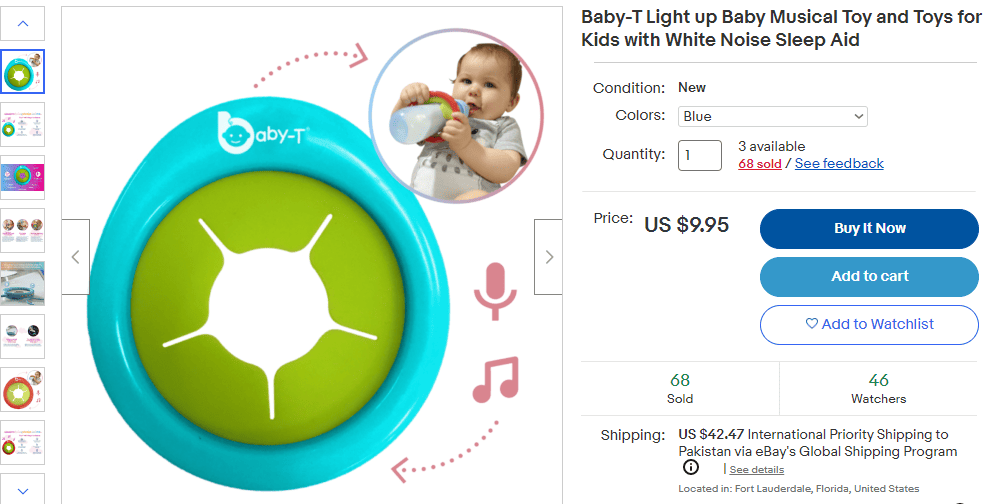Click the Buy It Now button
991x504 pixels.
tap(869, 229)
